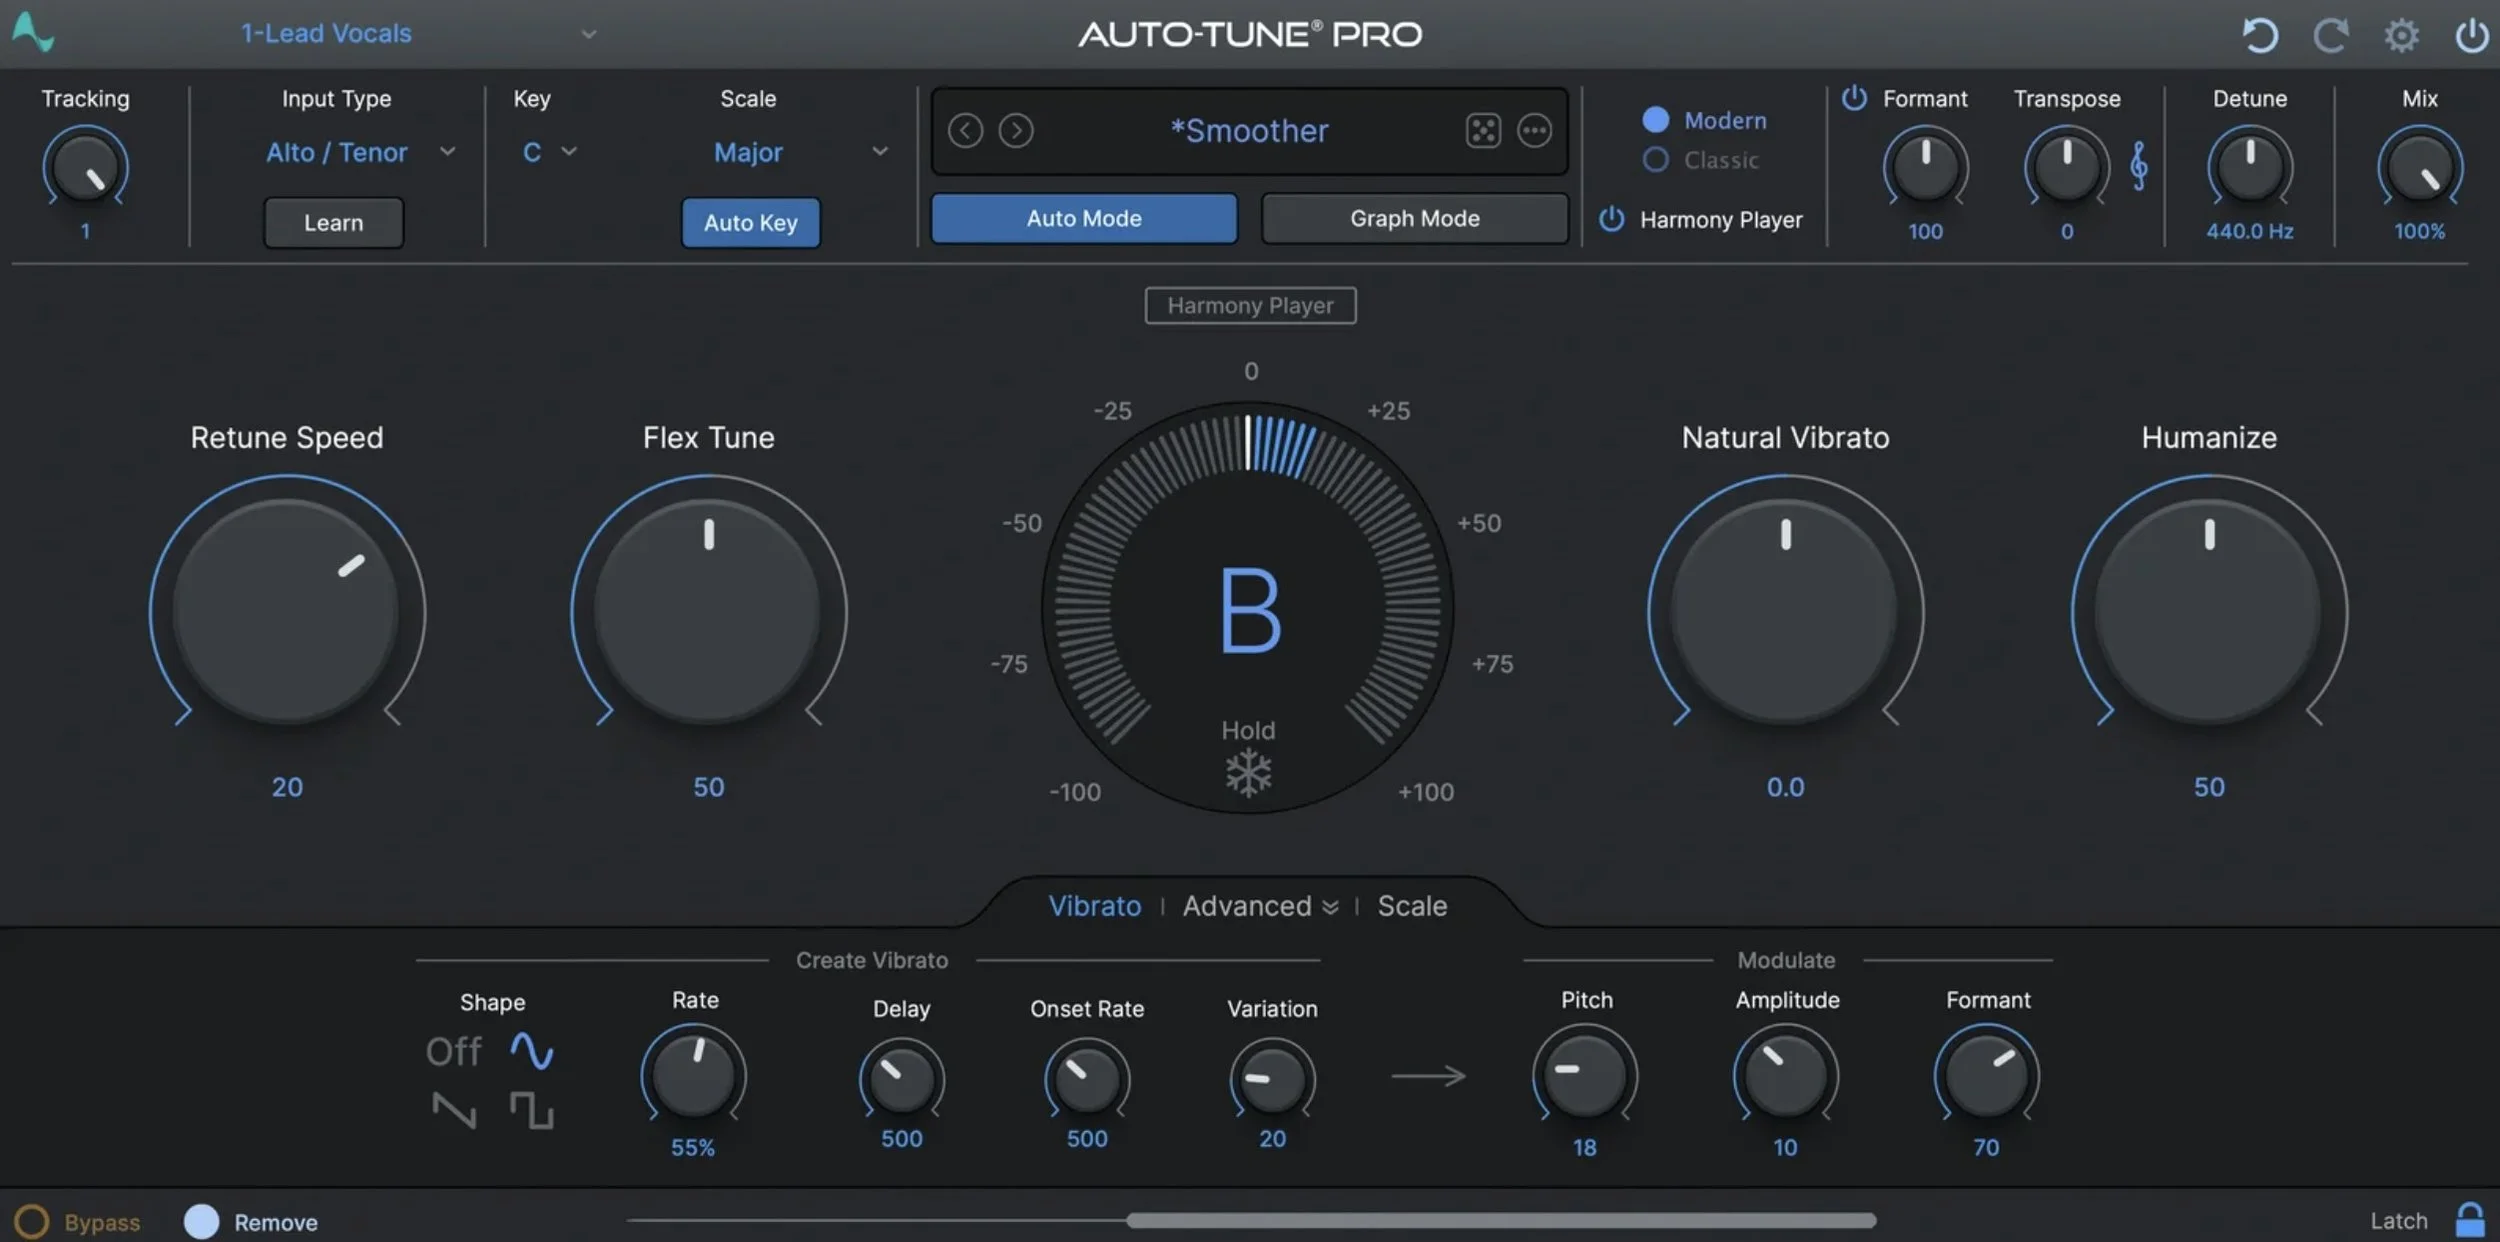Click the Hold freeze snowflake icon

click(1248, 773)
